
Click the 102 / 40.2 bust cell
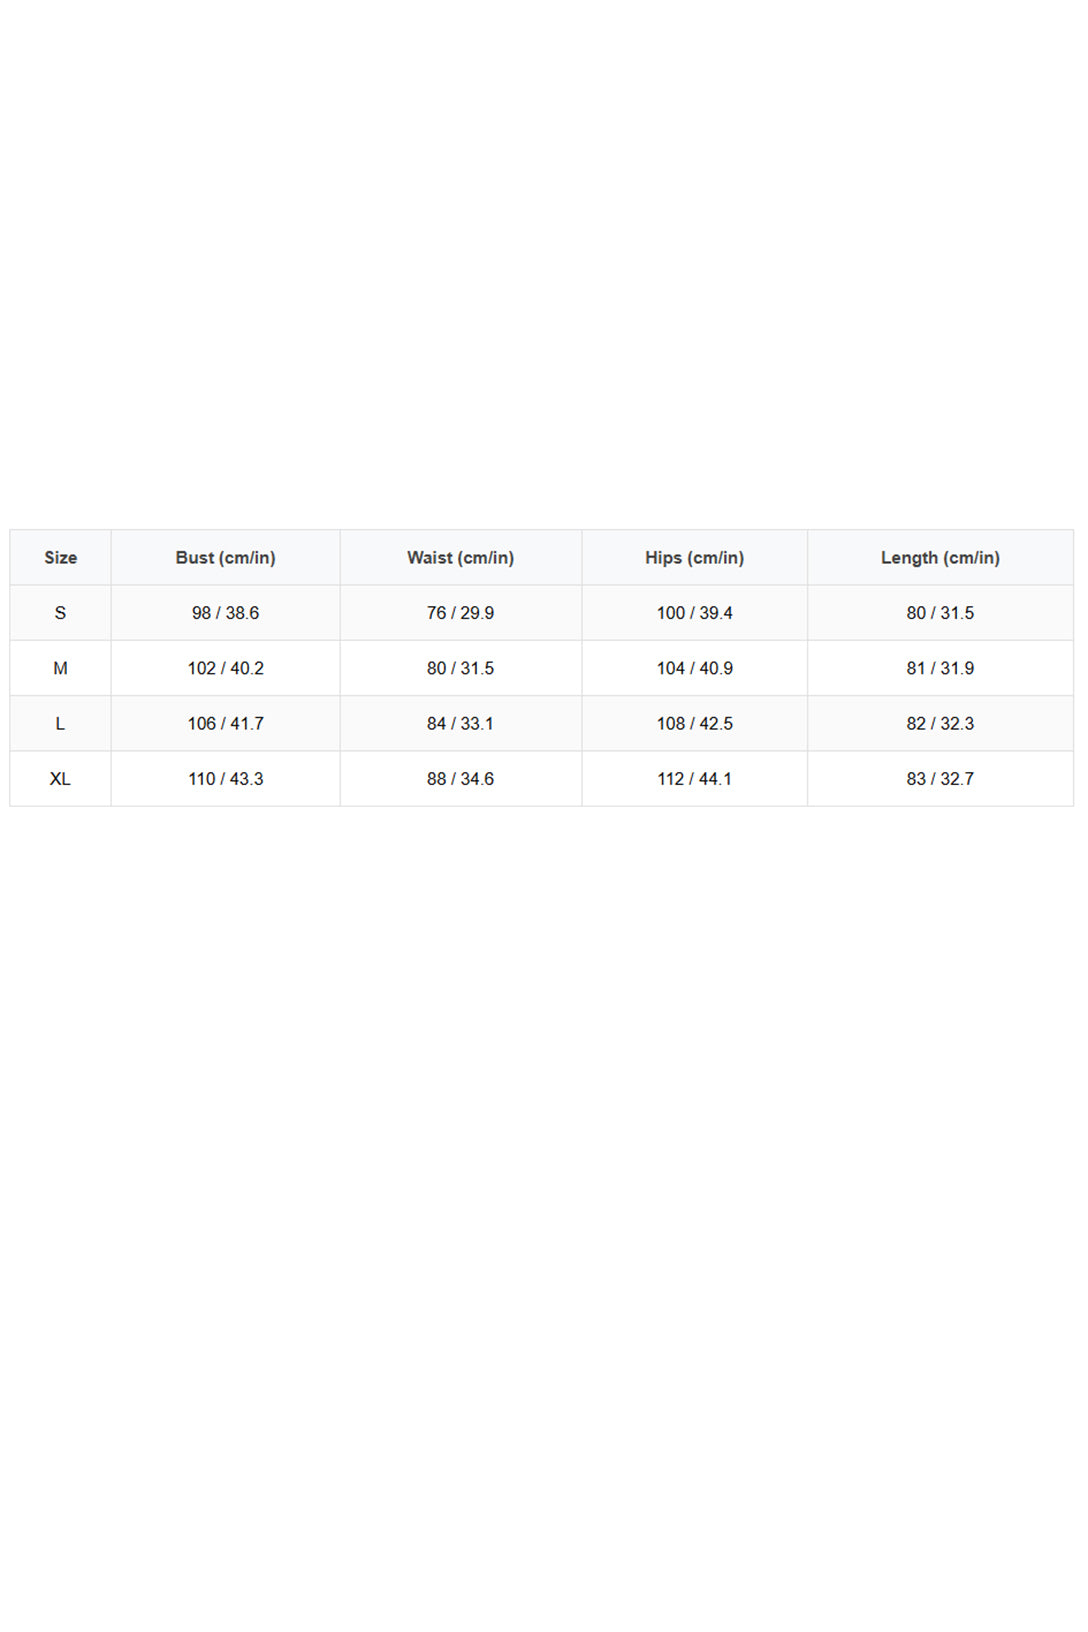[225, 668]
